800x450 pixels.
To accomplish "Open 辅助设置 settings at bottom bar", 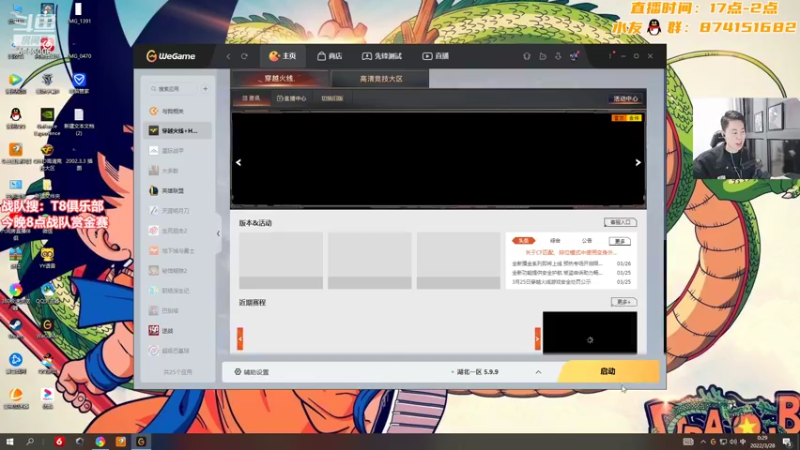I will pos(252,372).
